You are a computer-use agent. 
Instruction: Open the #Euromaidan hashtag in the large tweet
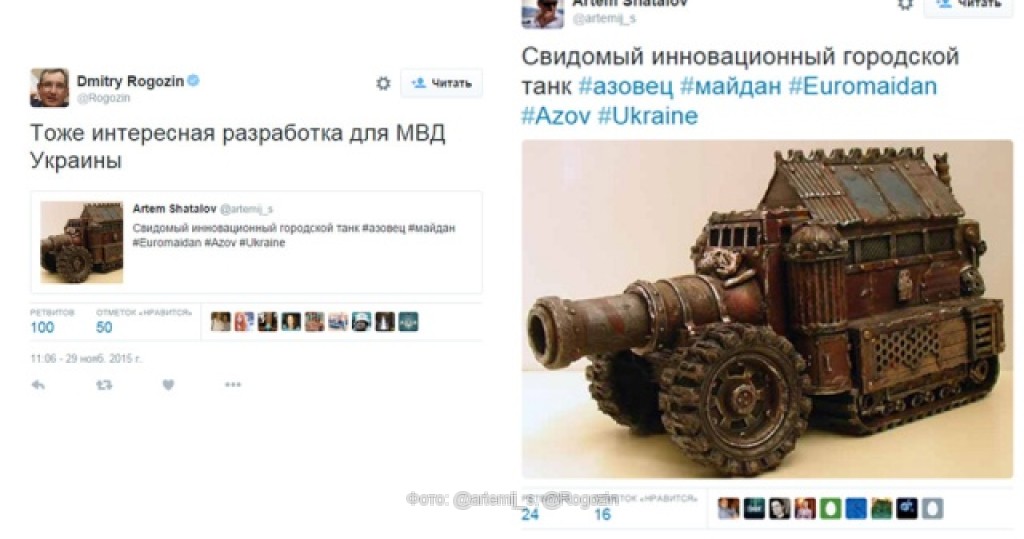[x=863, y=86]
